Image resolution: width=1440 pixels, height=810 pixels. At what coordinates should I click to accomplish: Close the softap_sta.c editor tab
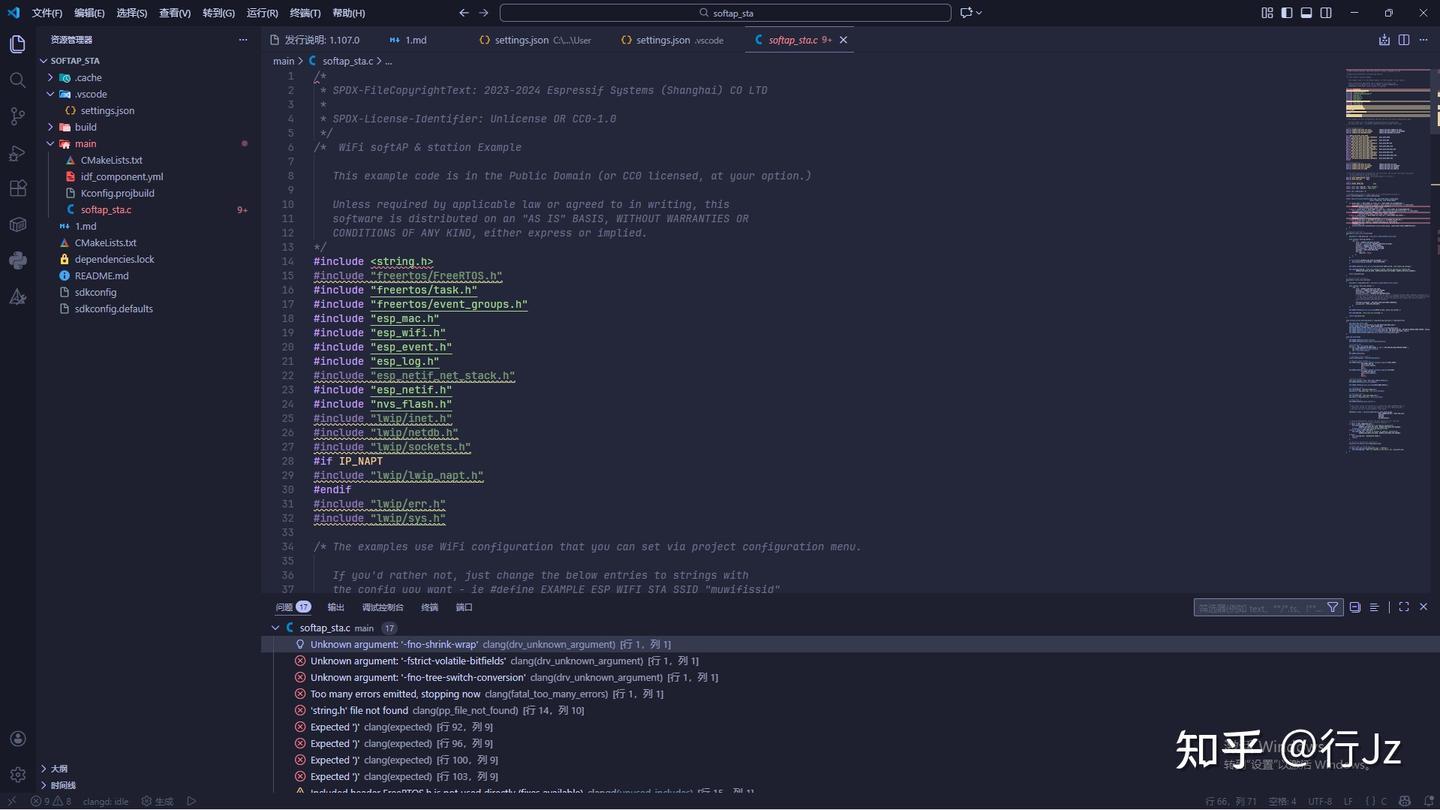pyautogui.click(x=843, y=40)
